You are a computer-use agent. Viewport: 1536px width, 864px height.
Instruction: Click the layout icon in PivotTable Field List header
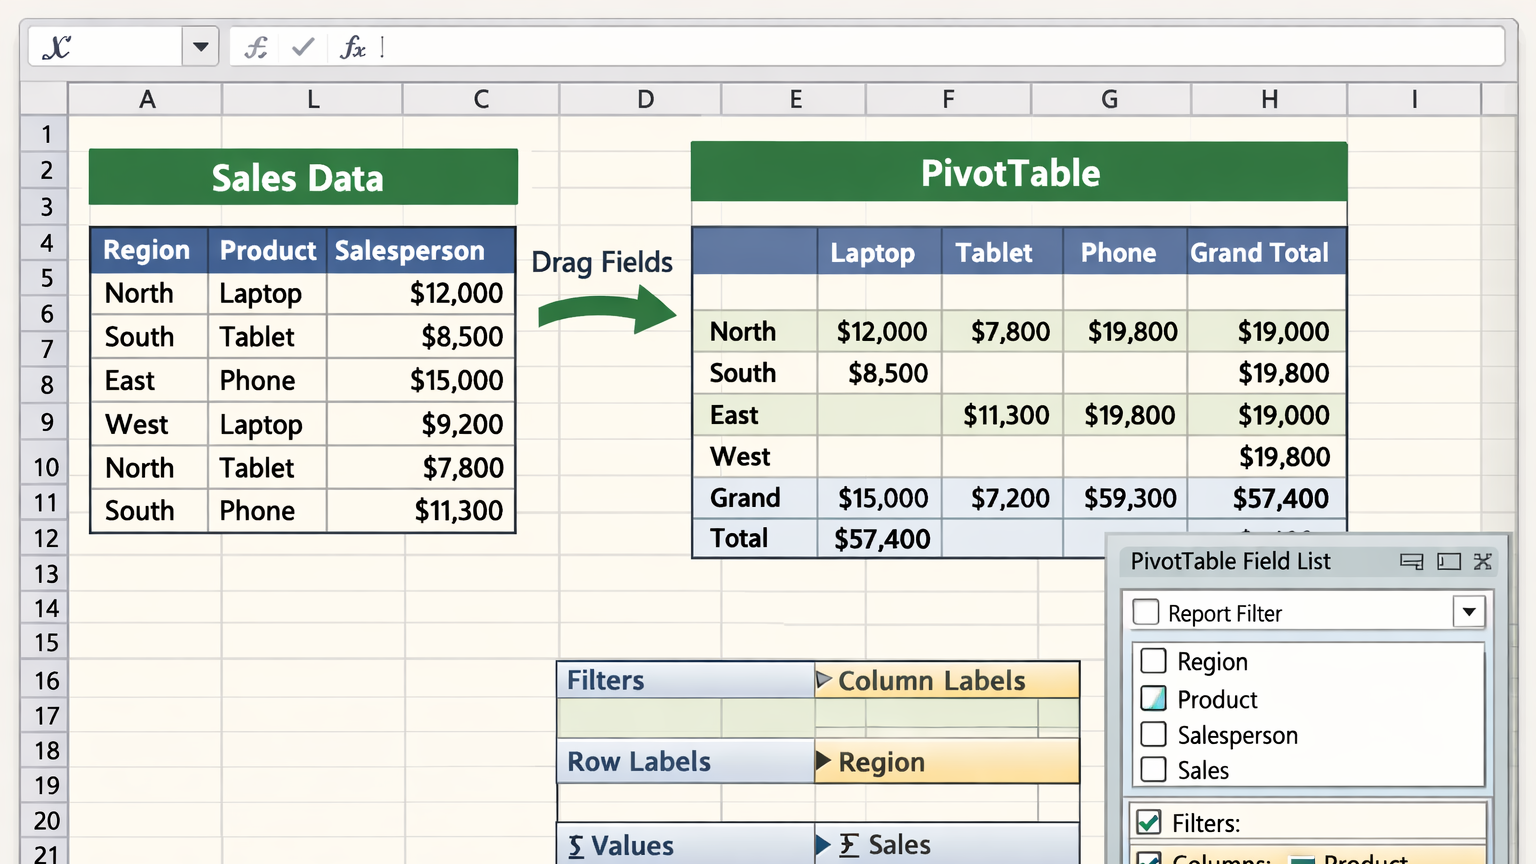(x=1447, y=562)
